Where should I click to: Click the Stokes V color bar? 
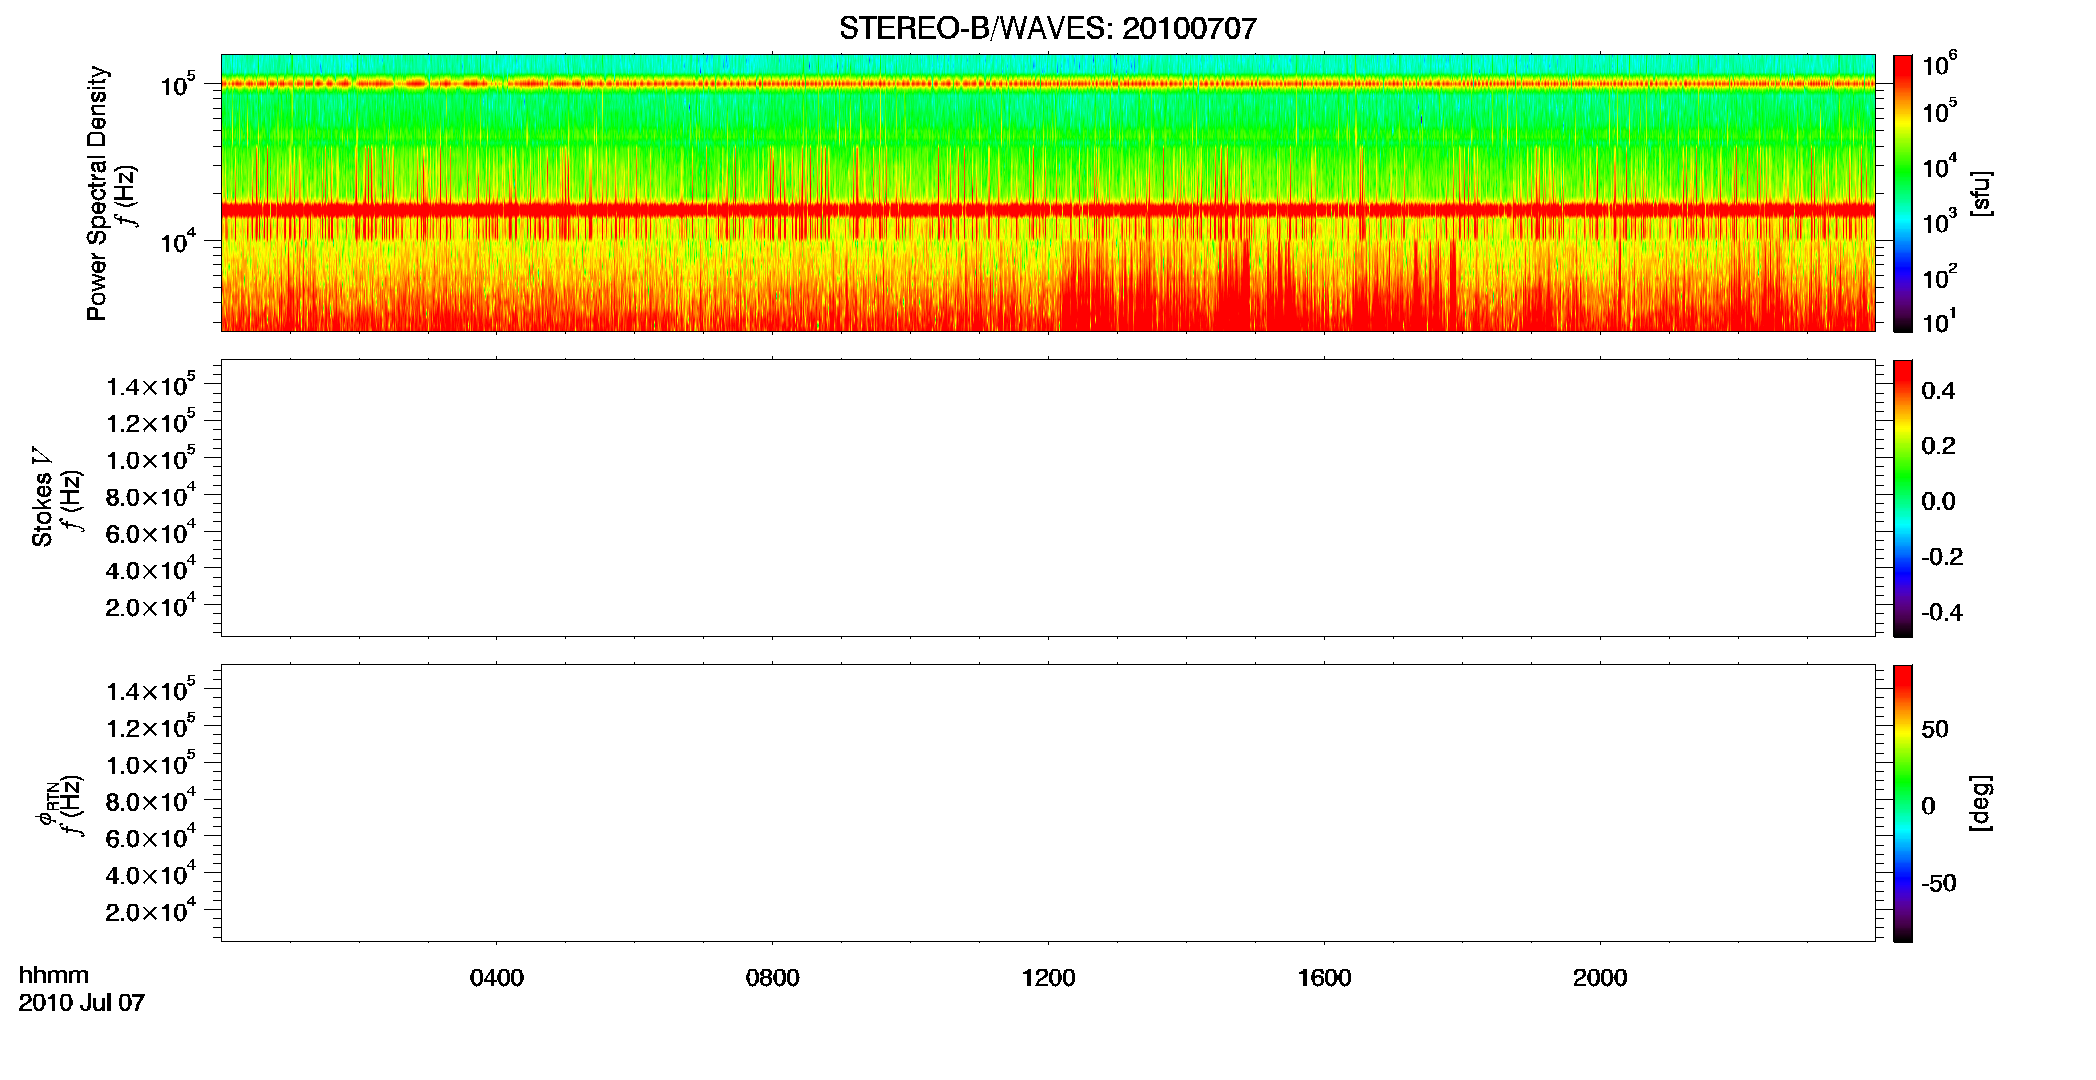point(1903,498)
